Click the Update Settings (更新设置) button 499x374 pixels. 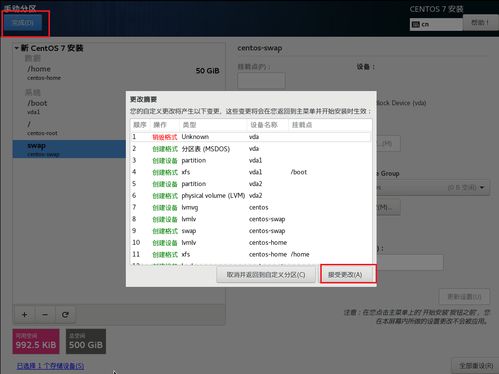464,296
